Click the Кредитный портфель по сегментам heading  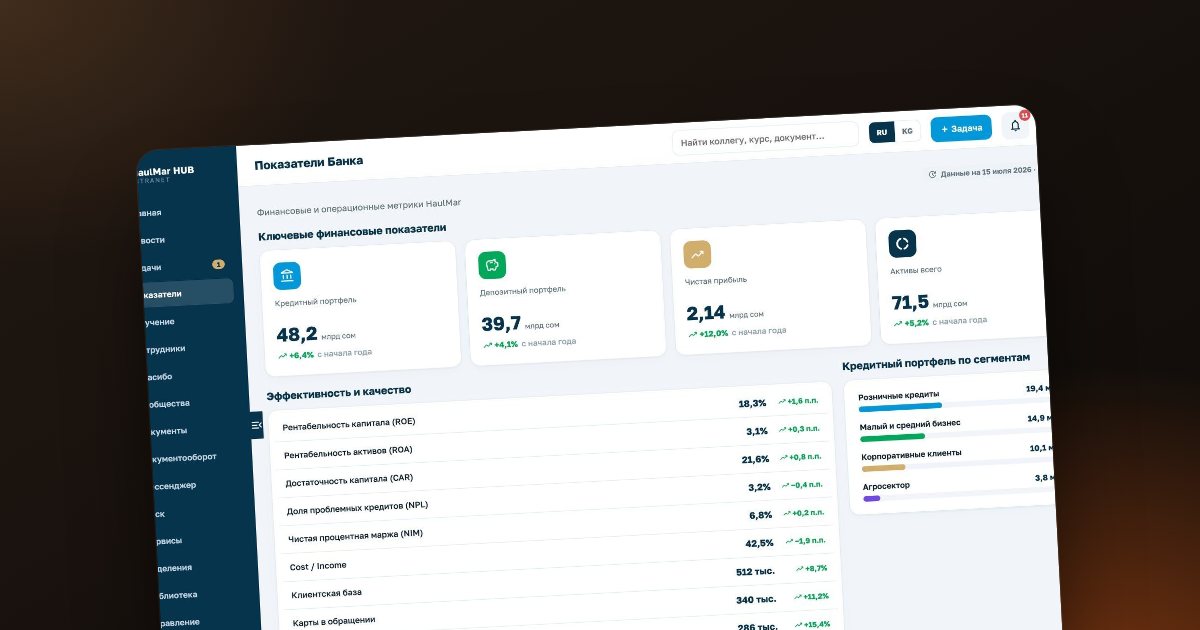coord(936,361)
